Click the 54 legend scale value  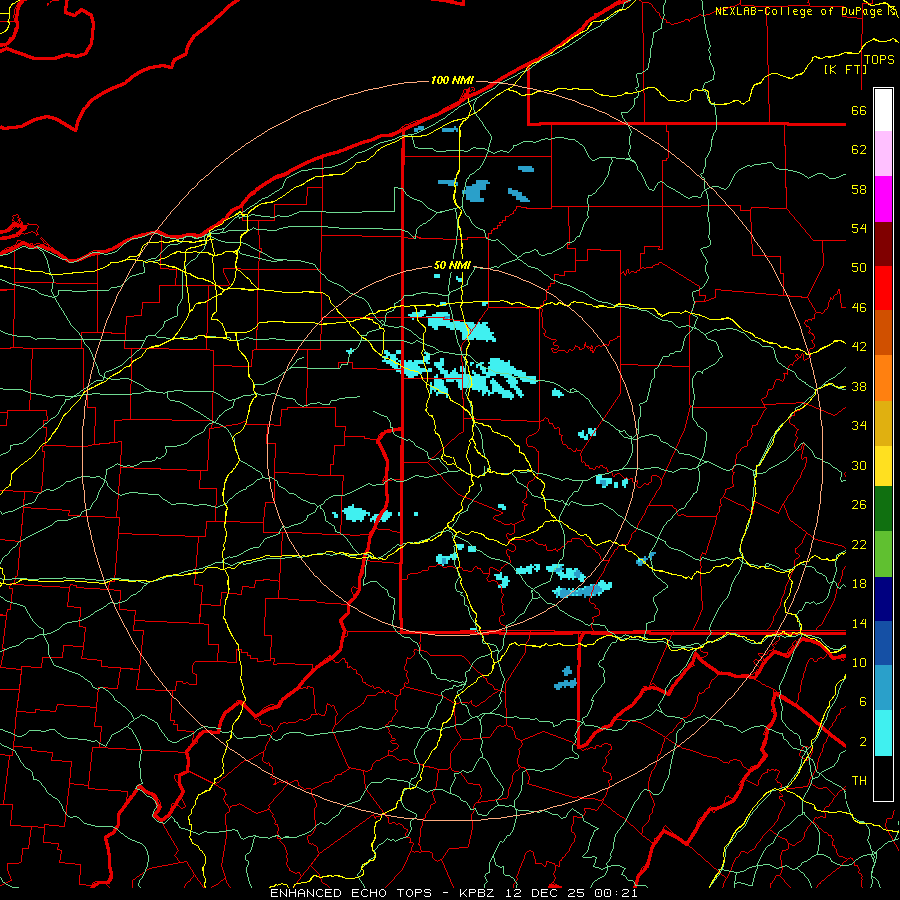[x=859, y=228]
